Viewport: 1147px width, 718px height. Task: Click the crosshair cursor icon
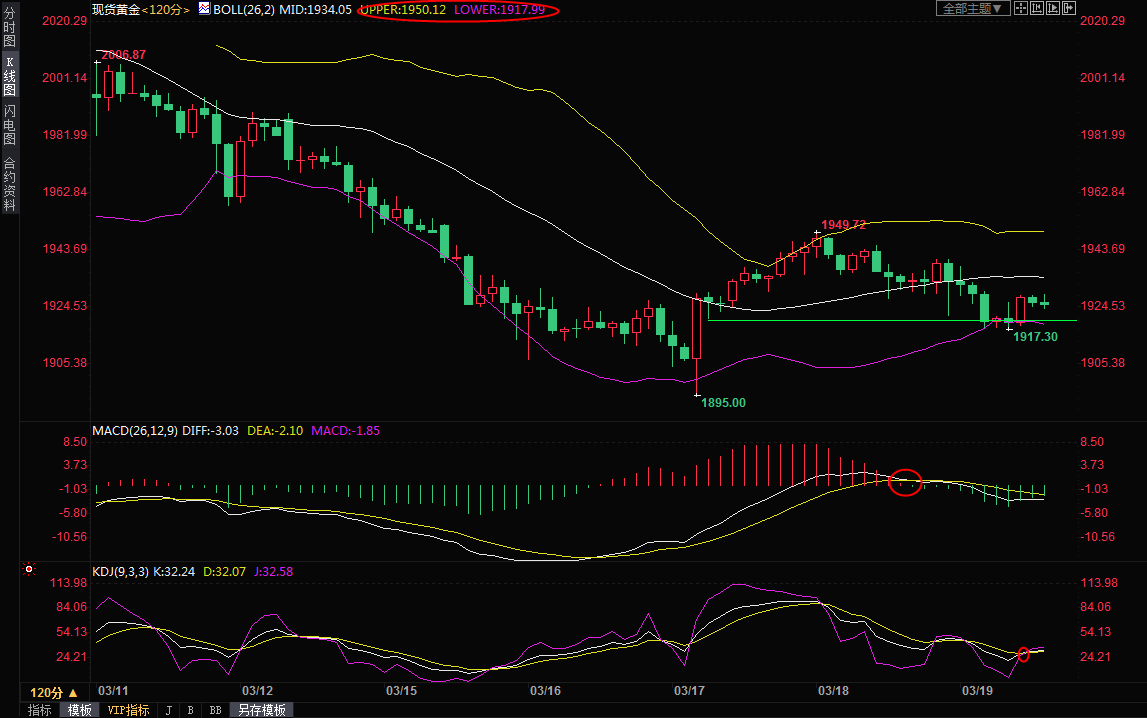click(1020, 9)
